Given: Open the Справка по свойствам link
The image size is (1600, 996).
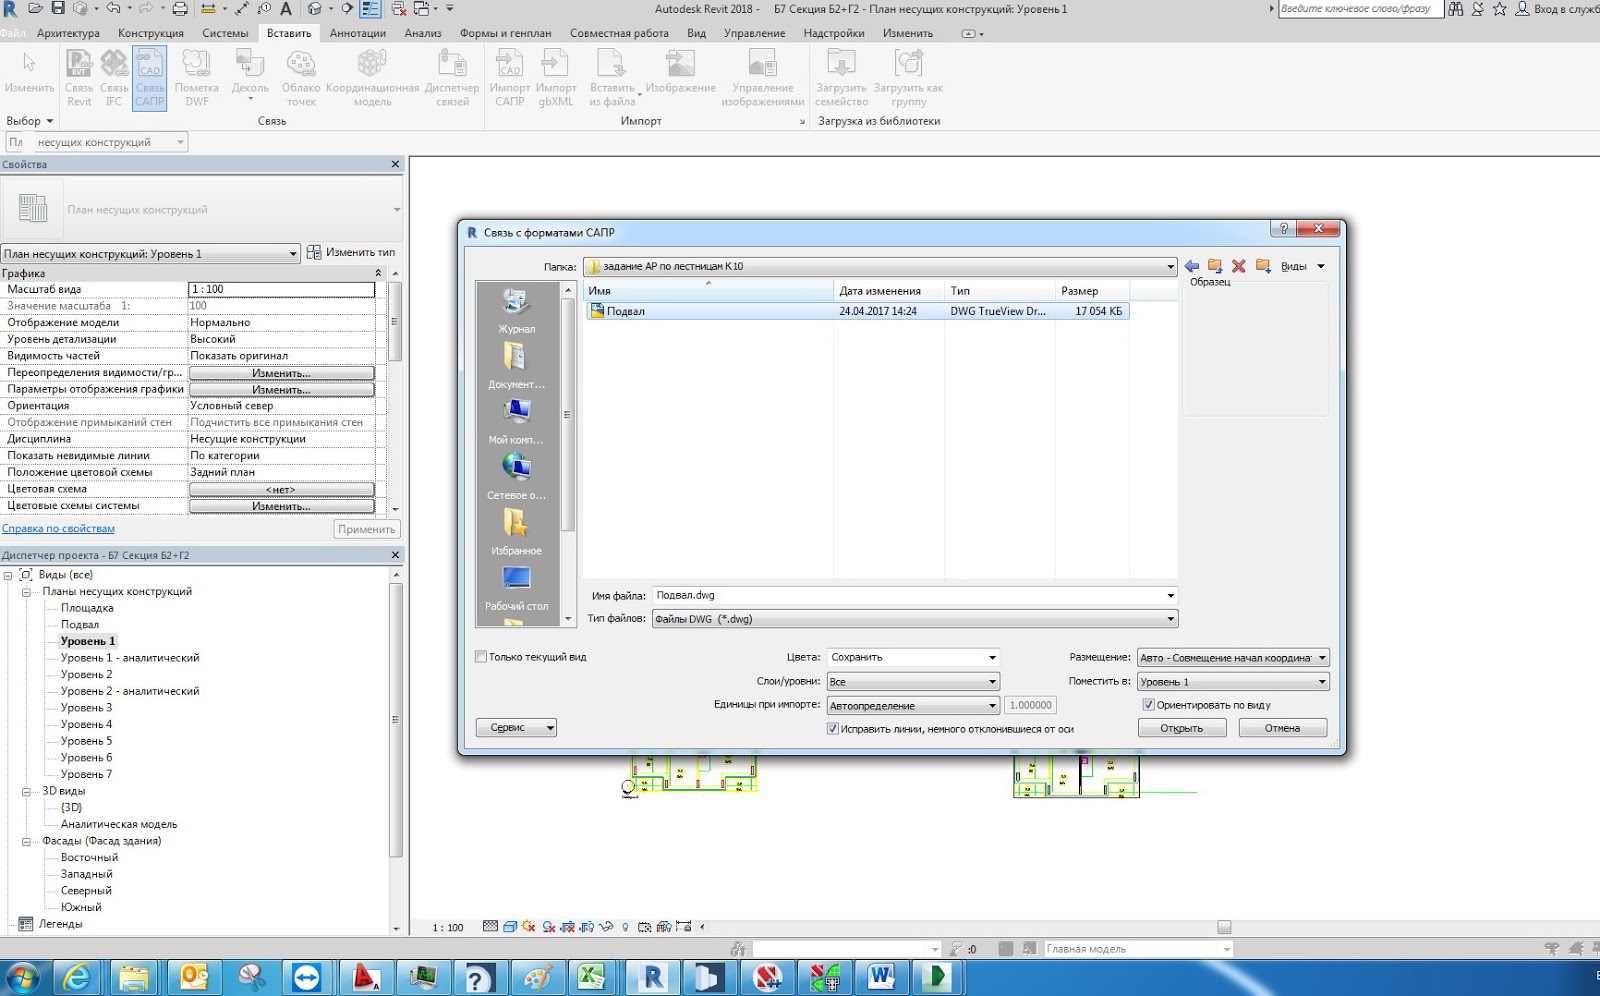Looking at the screenshot, I should (58, 529).
